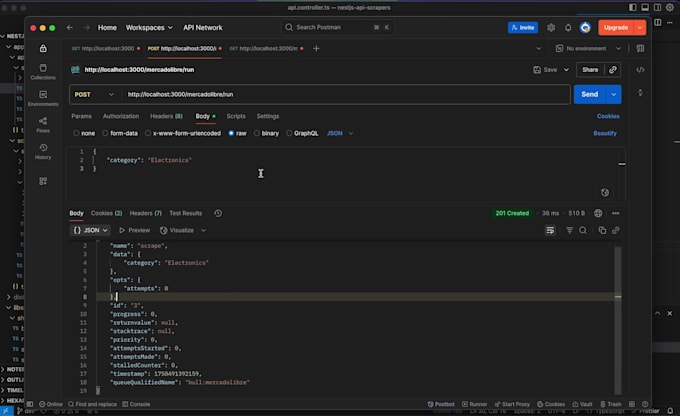Open the History sidebar panel
The width and height of the screenshot is (680, 416).
43,151
